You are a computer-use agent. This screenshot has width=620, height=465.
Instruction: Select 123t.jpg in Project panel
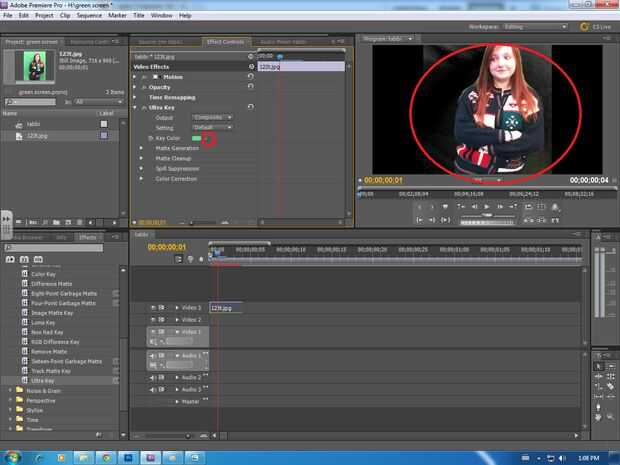[x=36, y=135]
